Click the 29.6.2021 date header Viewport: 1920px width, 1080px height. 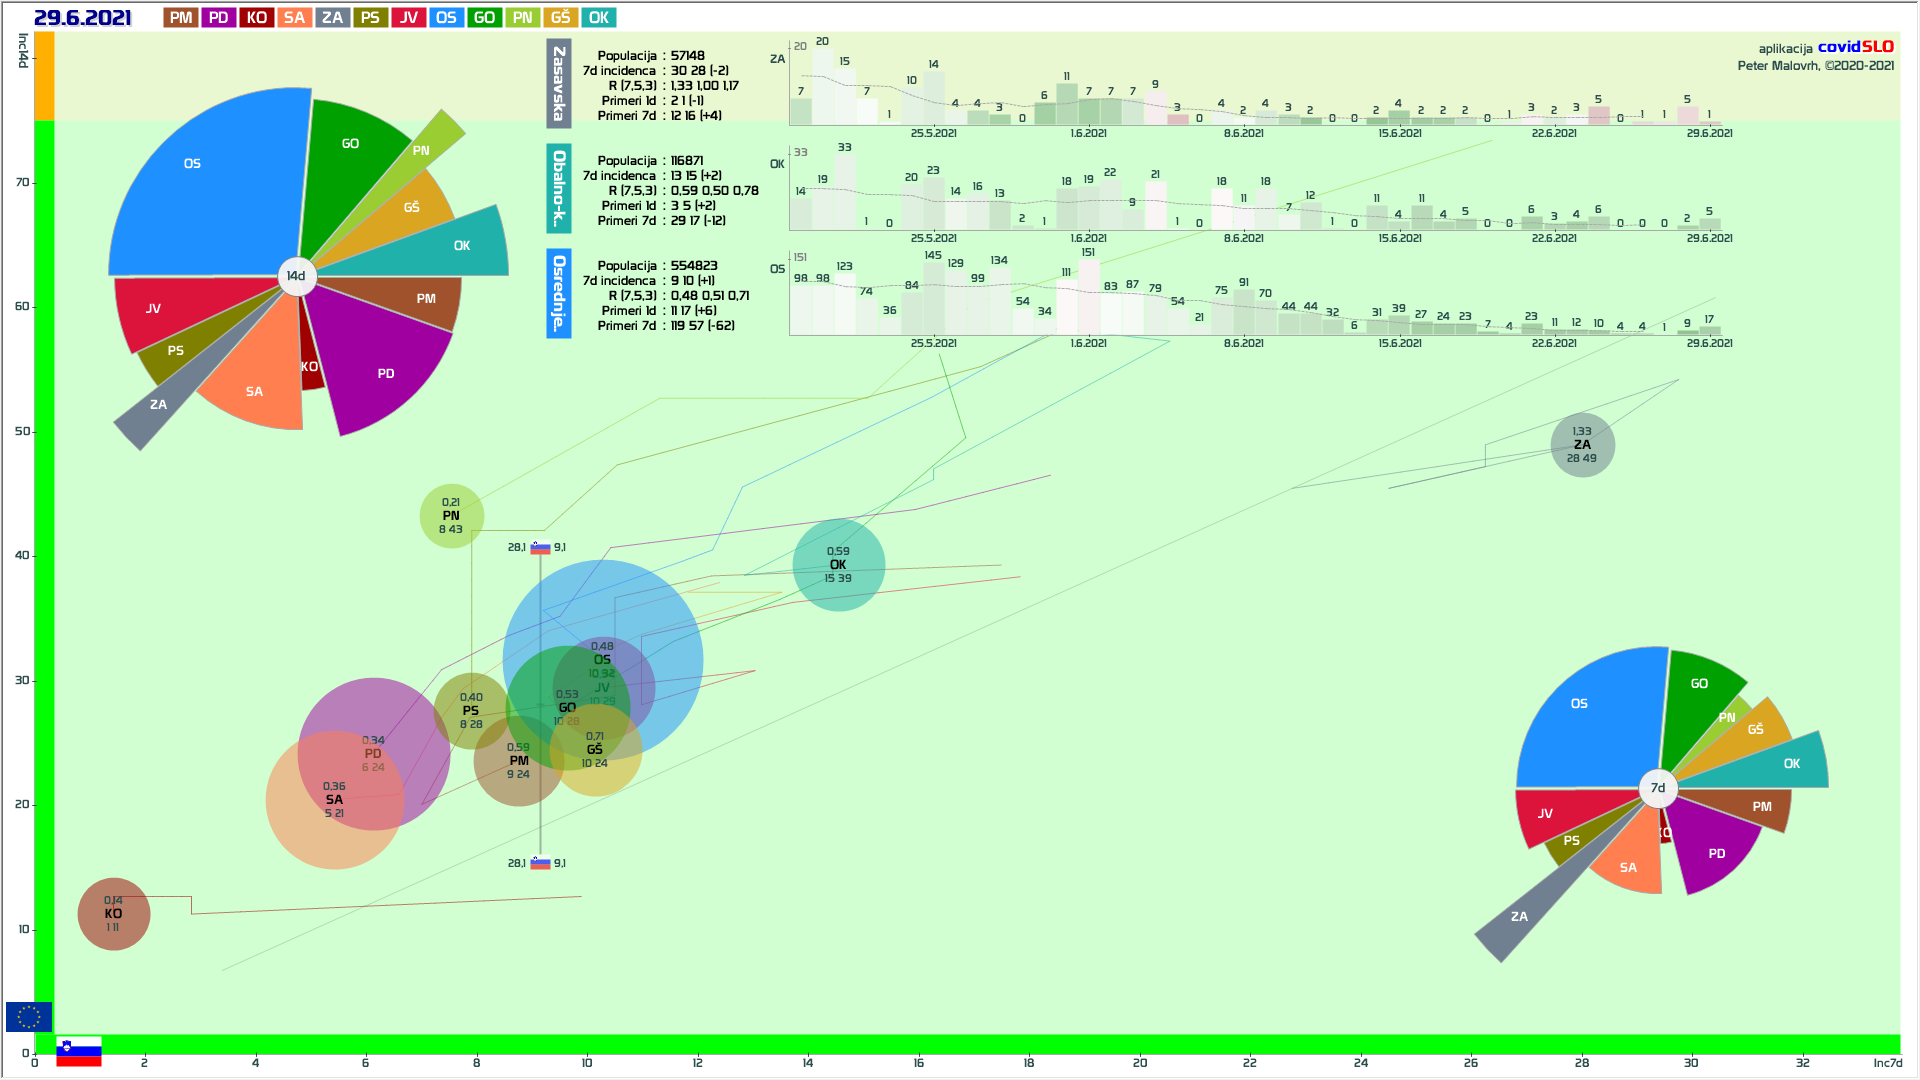pyautogui.click(x=82, y=18)
